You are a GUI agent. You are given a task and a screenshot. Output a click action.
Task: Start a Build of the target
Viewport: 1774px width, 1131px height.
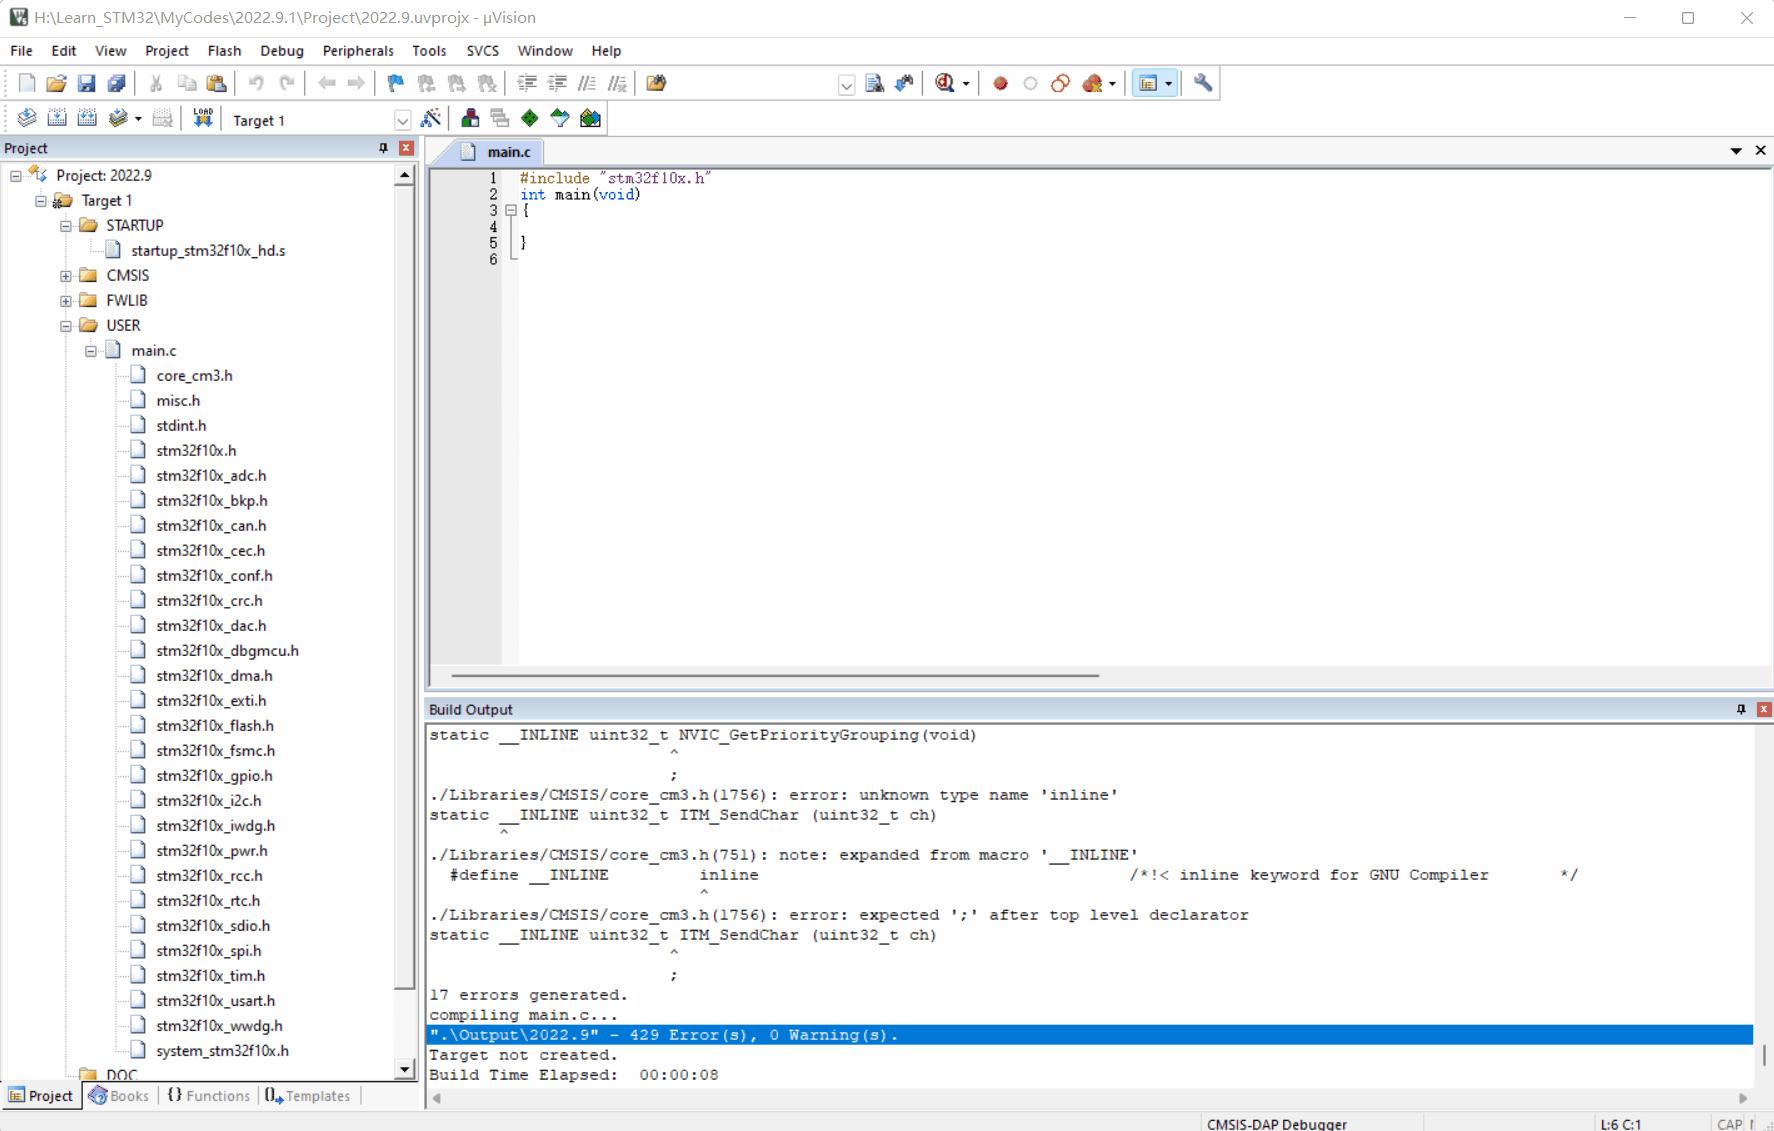[57, 117]
